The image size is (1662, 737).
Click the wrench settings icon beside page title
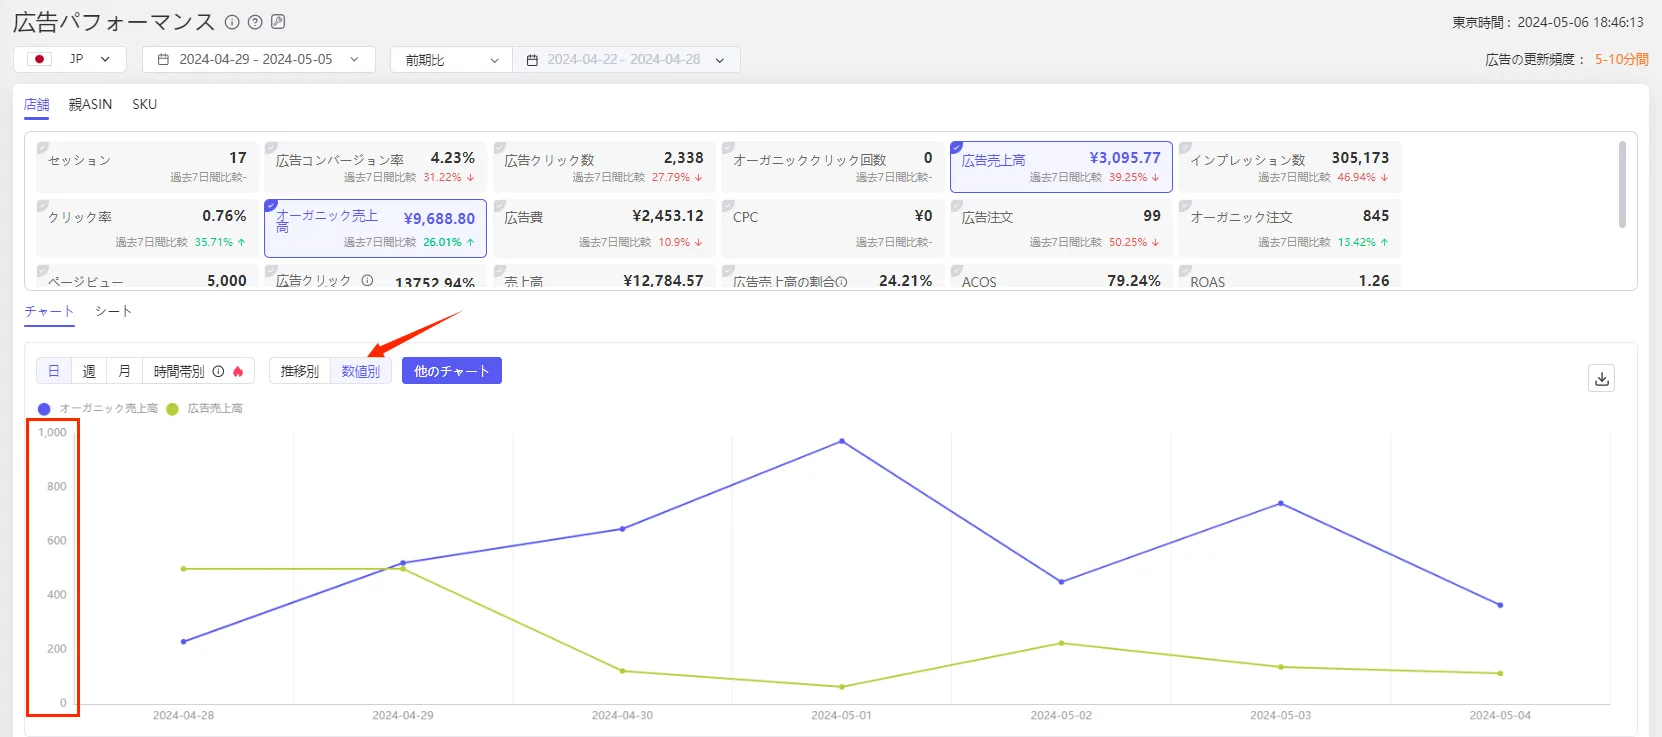278,22
